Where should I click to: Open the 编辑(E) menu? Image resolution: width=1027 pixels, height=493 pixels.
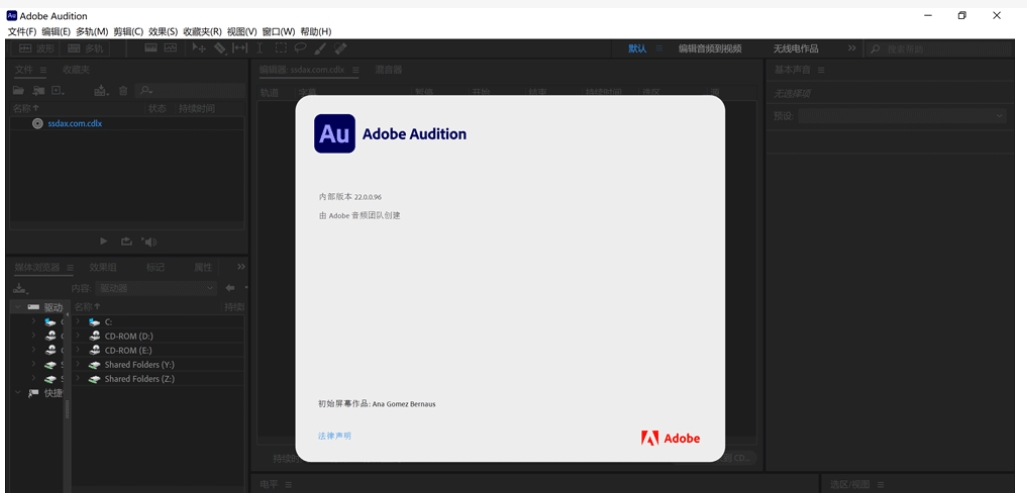pyautogui.click(x=56, y=31)
